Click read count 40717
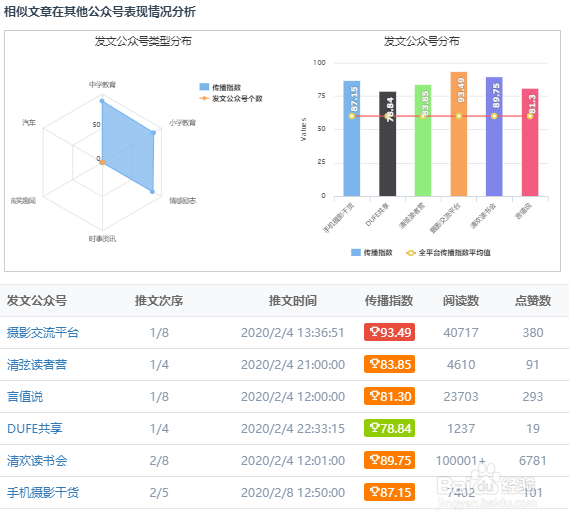 461,332
